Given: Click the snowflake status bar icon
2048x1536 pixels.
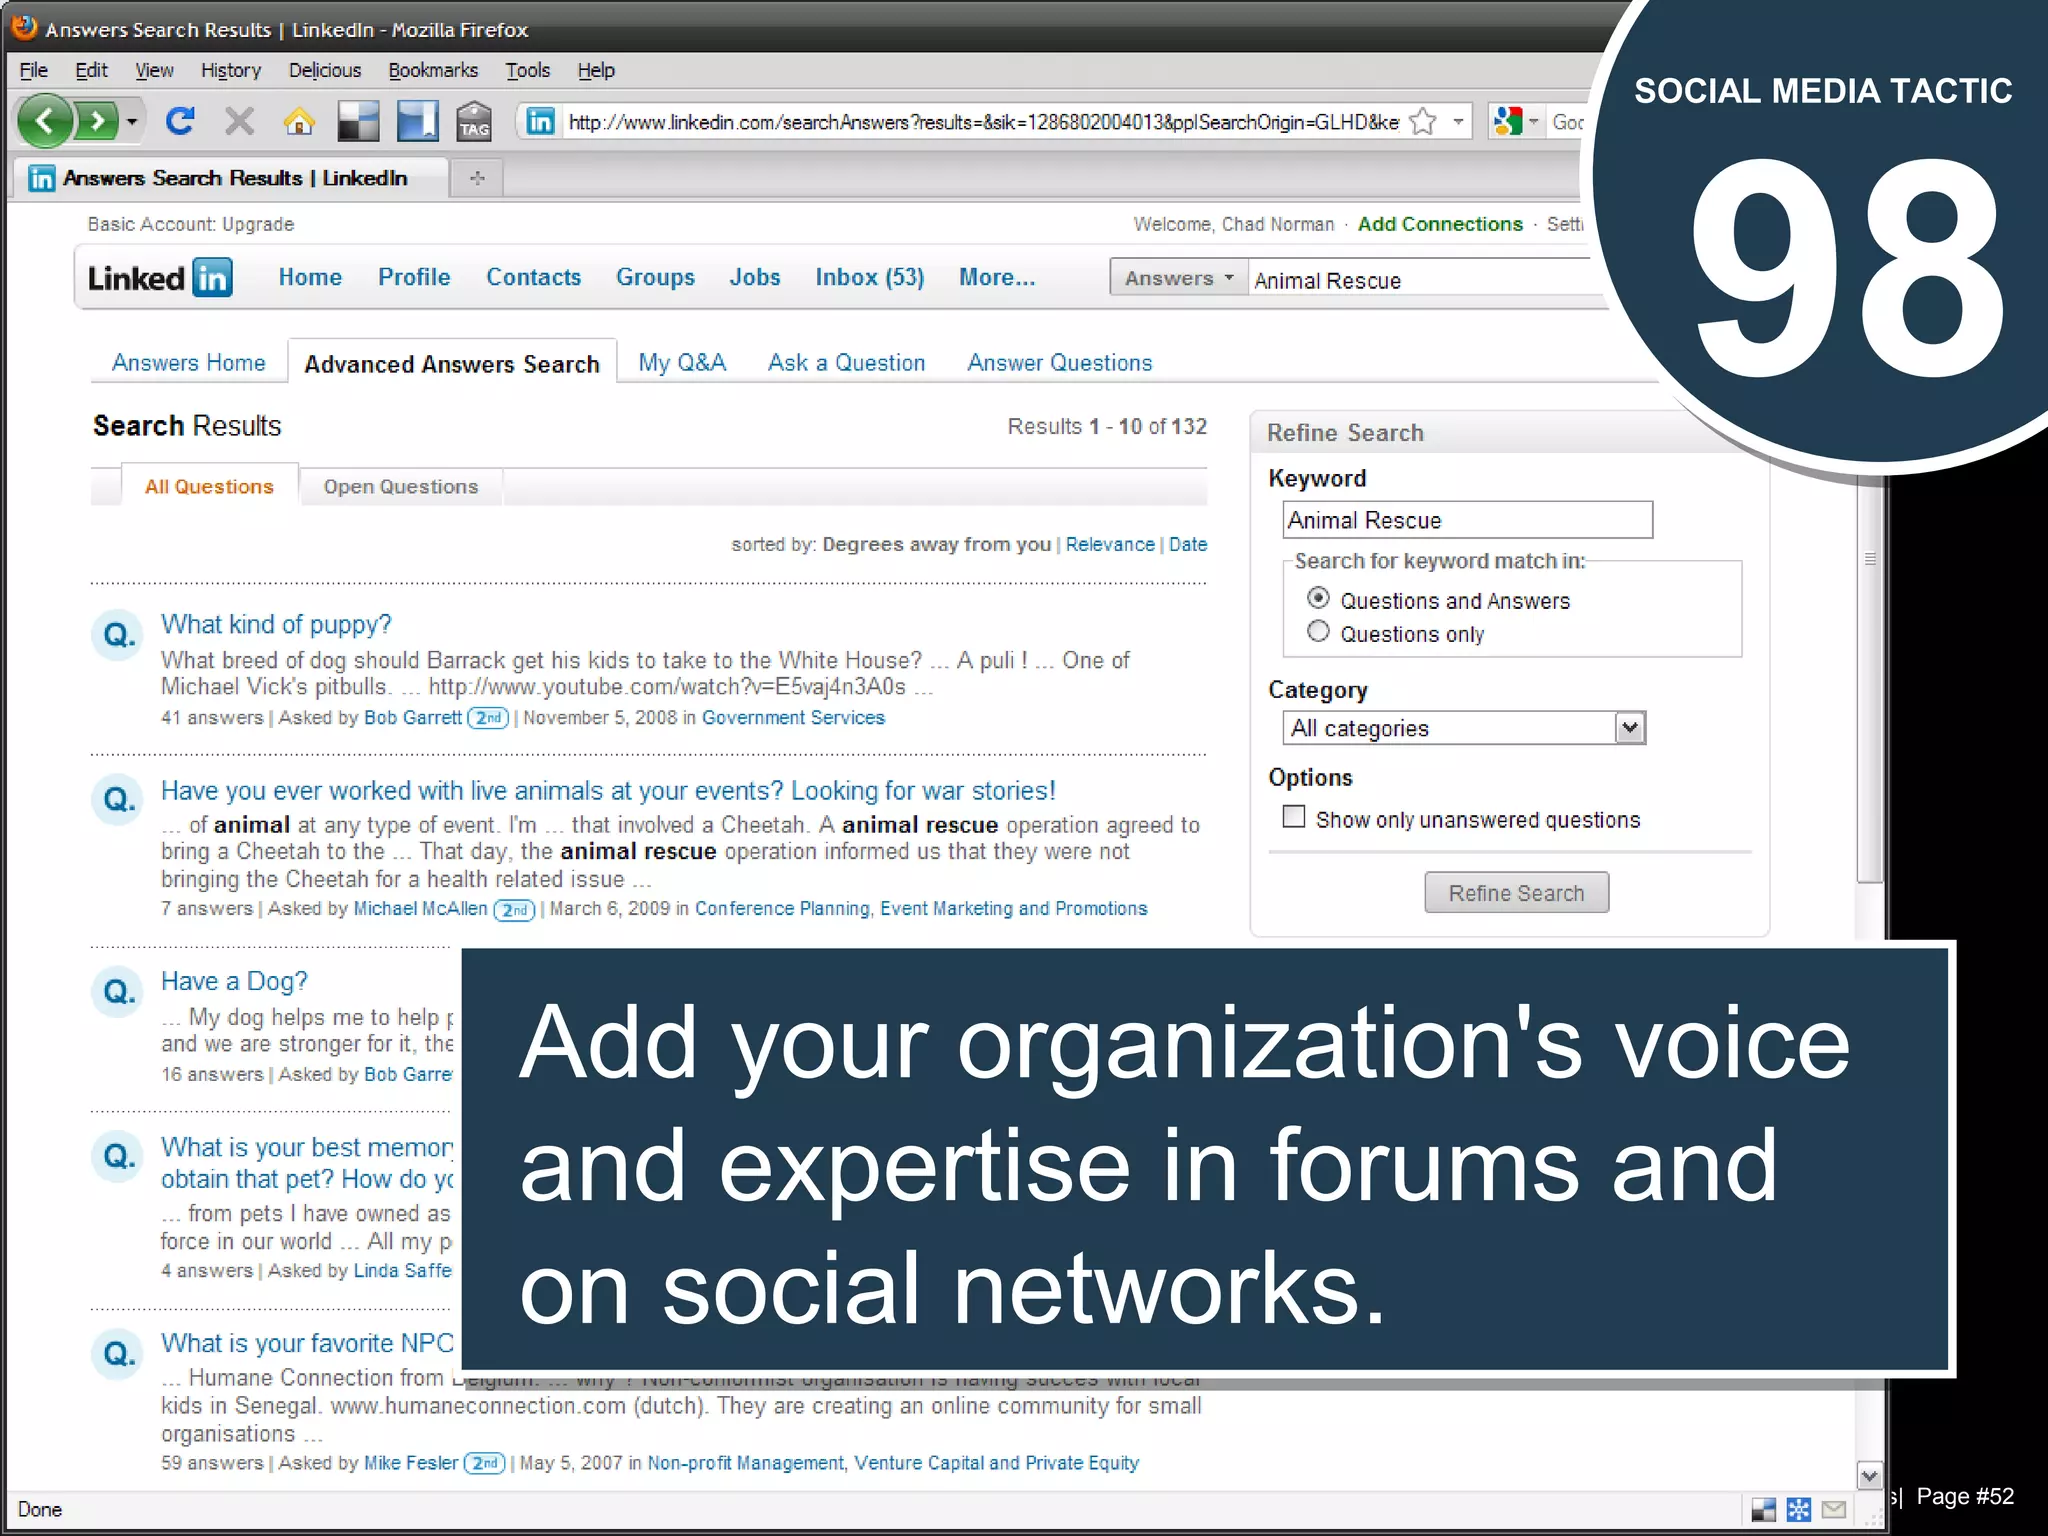Looking at the screenshot, I should pos(1798,1510).
